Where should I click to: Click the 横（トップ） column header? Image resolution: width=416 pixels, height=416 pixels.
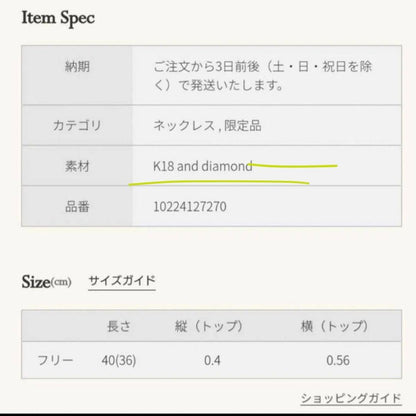(335, 326)
